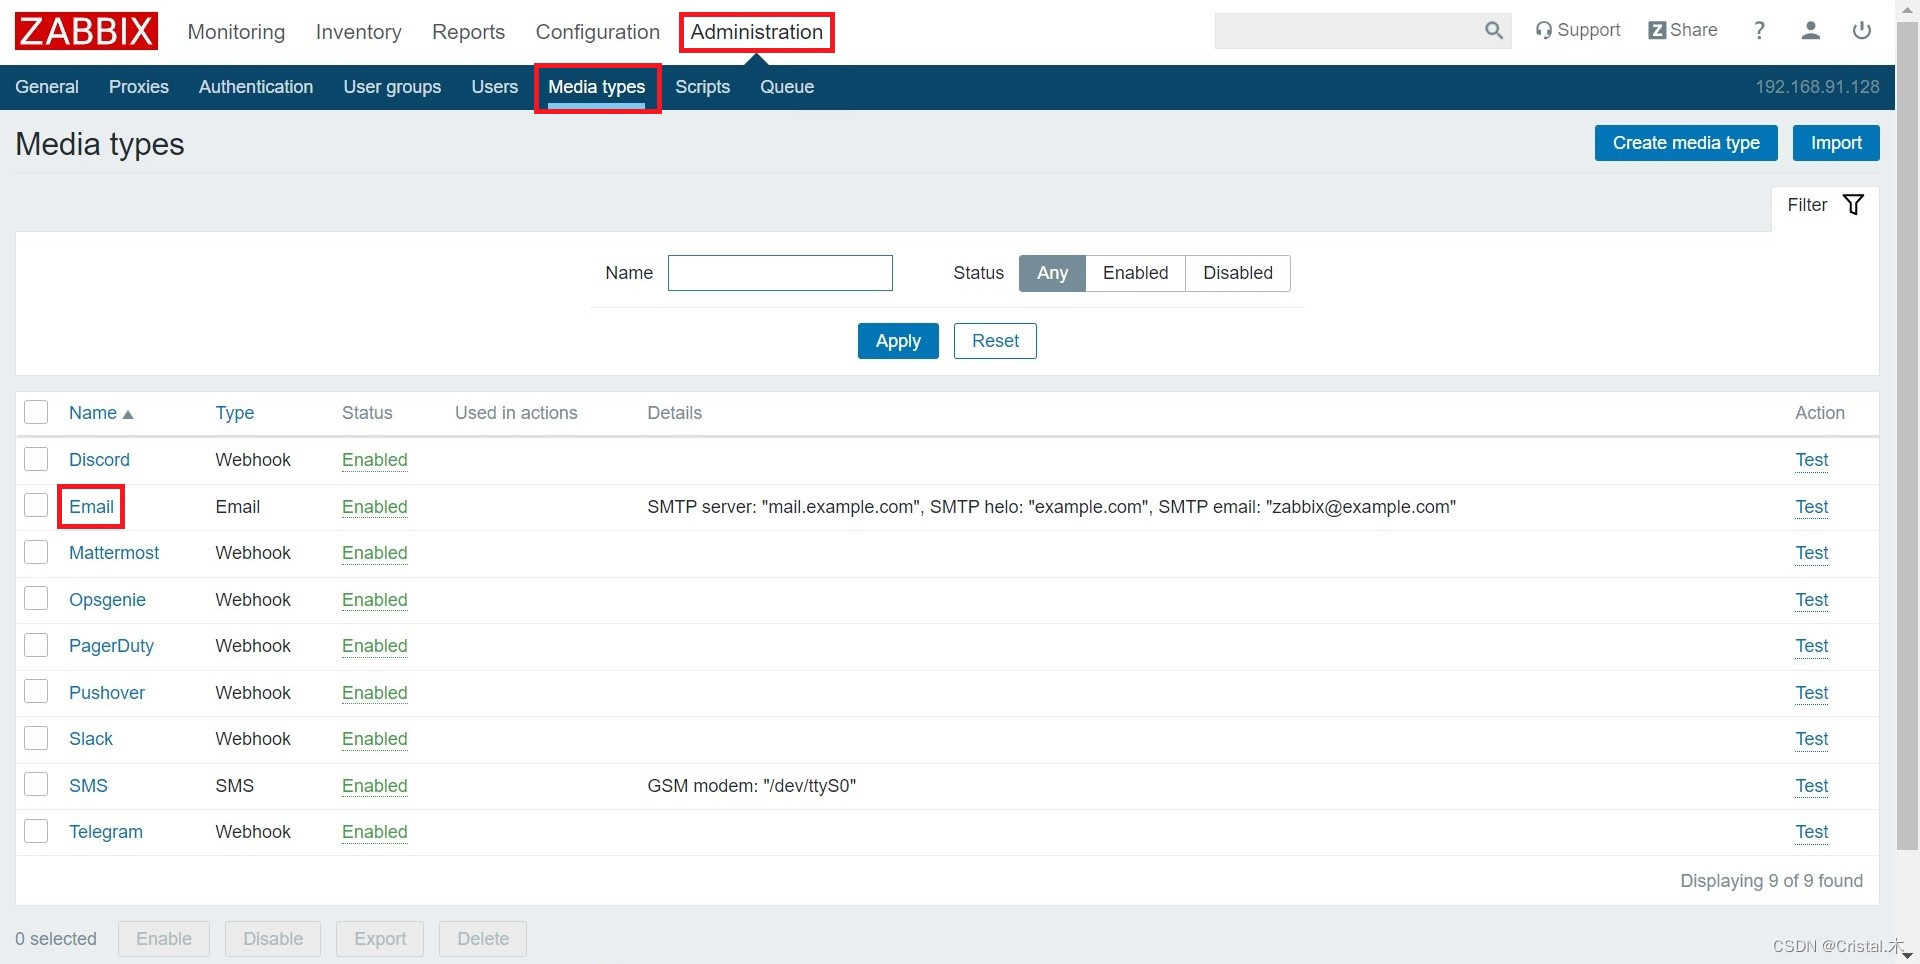Click Create media type button

(1685, 143)
